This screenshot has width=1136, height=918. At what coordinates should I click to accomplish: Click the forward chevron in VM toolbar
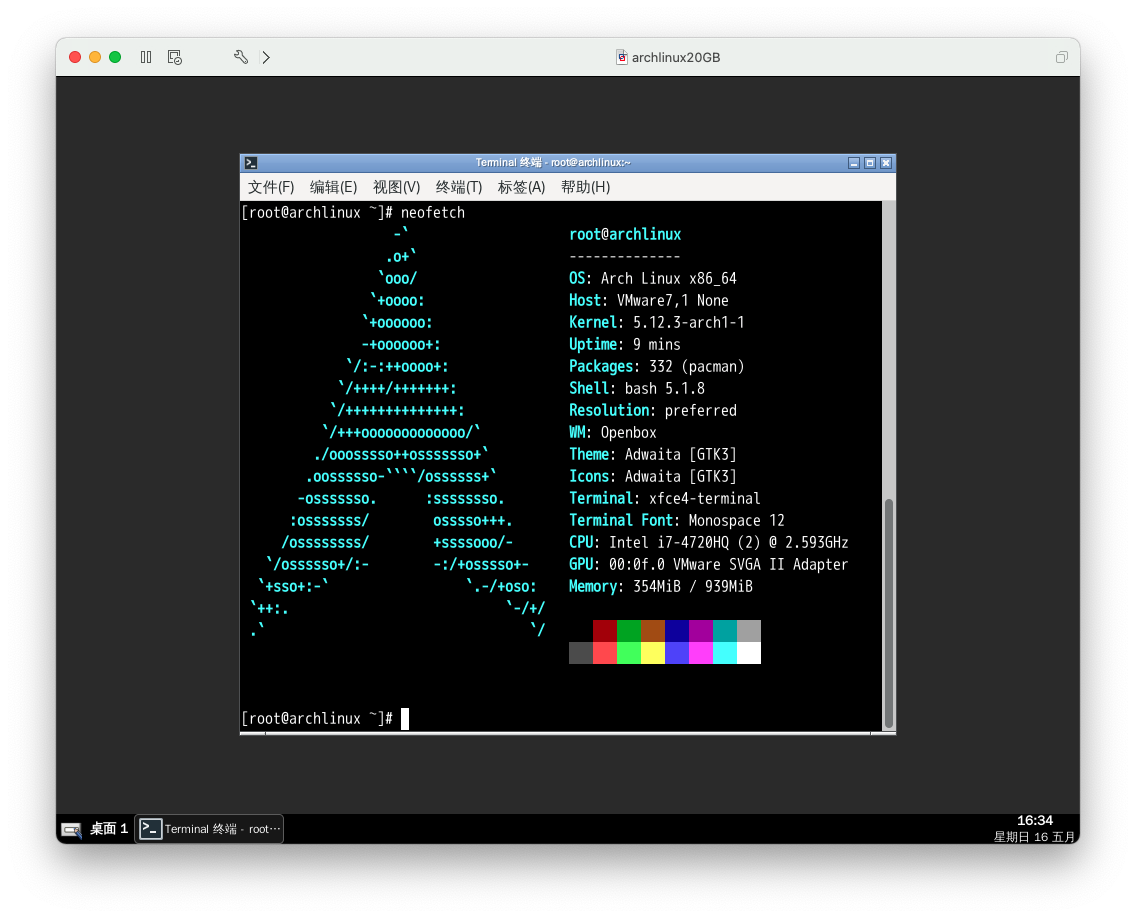pyautogui.click(x=267, y=57)
